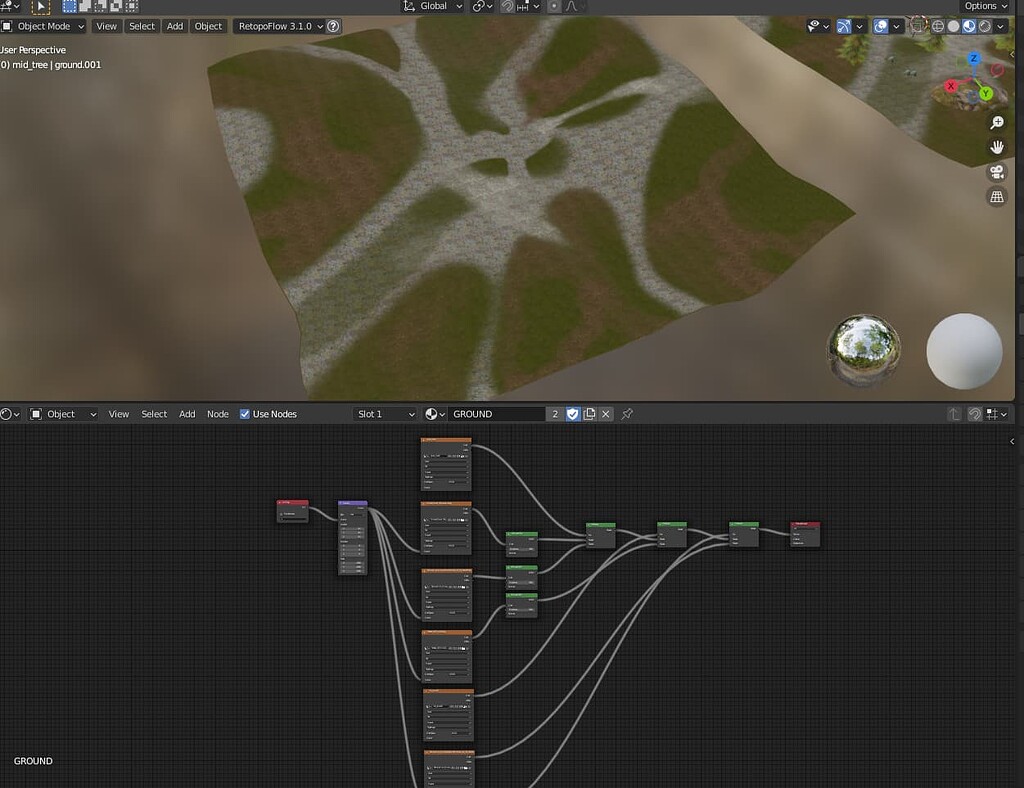The image size is (1024, 788).
Task: Switch to orthographic view with grid icon
Action: [996, 197]
